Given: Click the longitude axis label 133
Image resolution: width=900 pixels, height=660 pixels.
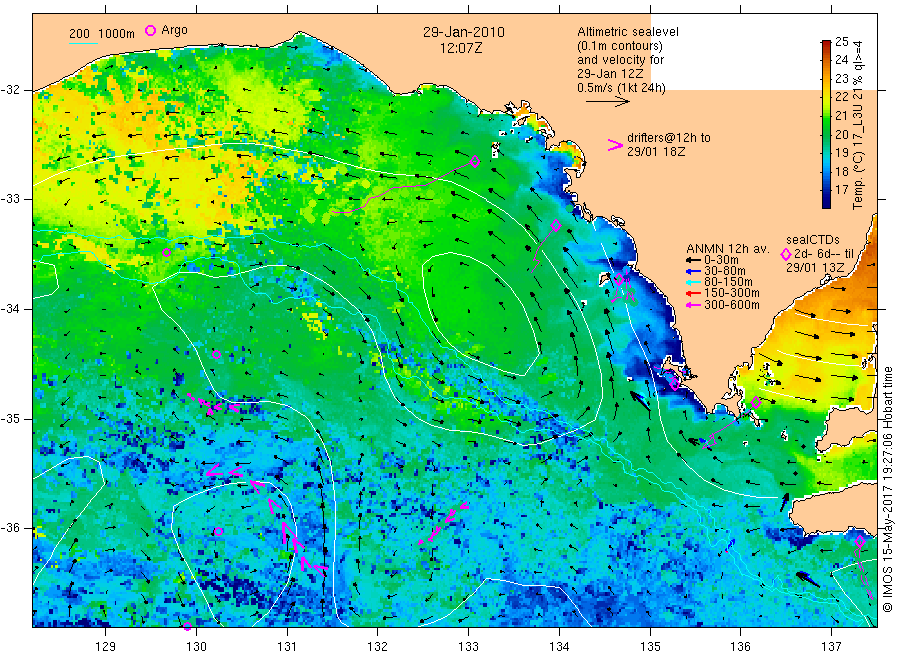Looking at the screenshot, I should 468,647.
